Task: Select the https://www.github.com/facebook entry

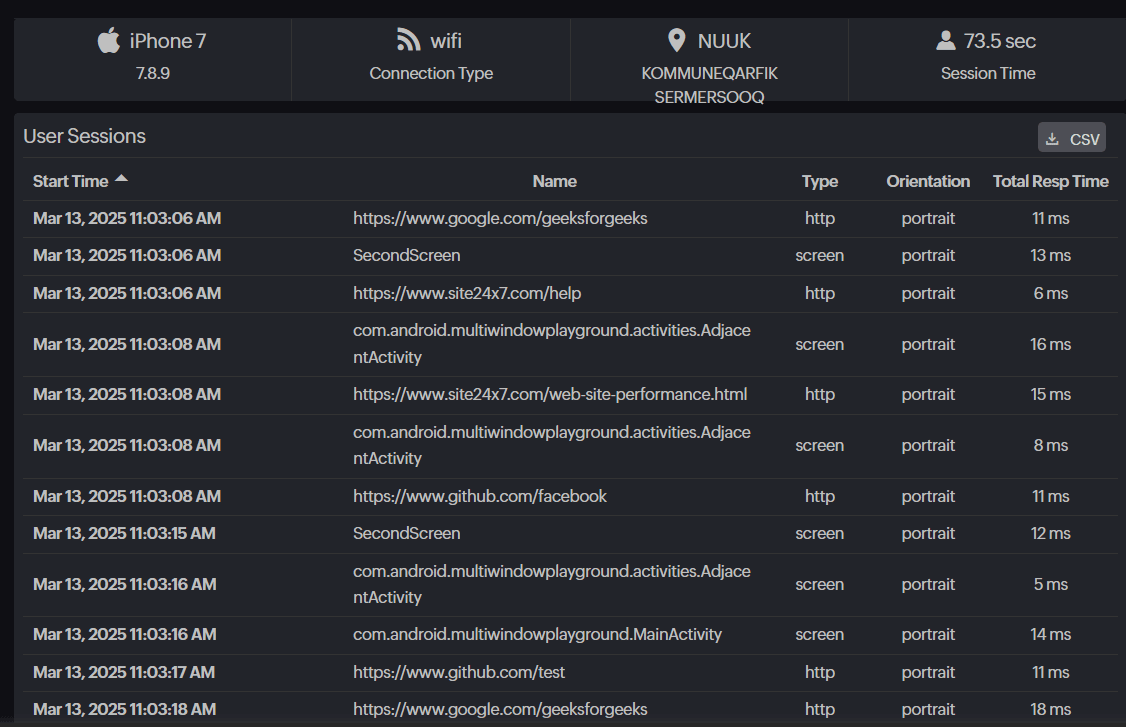Action: click(x=480, y=496)
